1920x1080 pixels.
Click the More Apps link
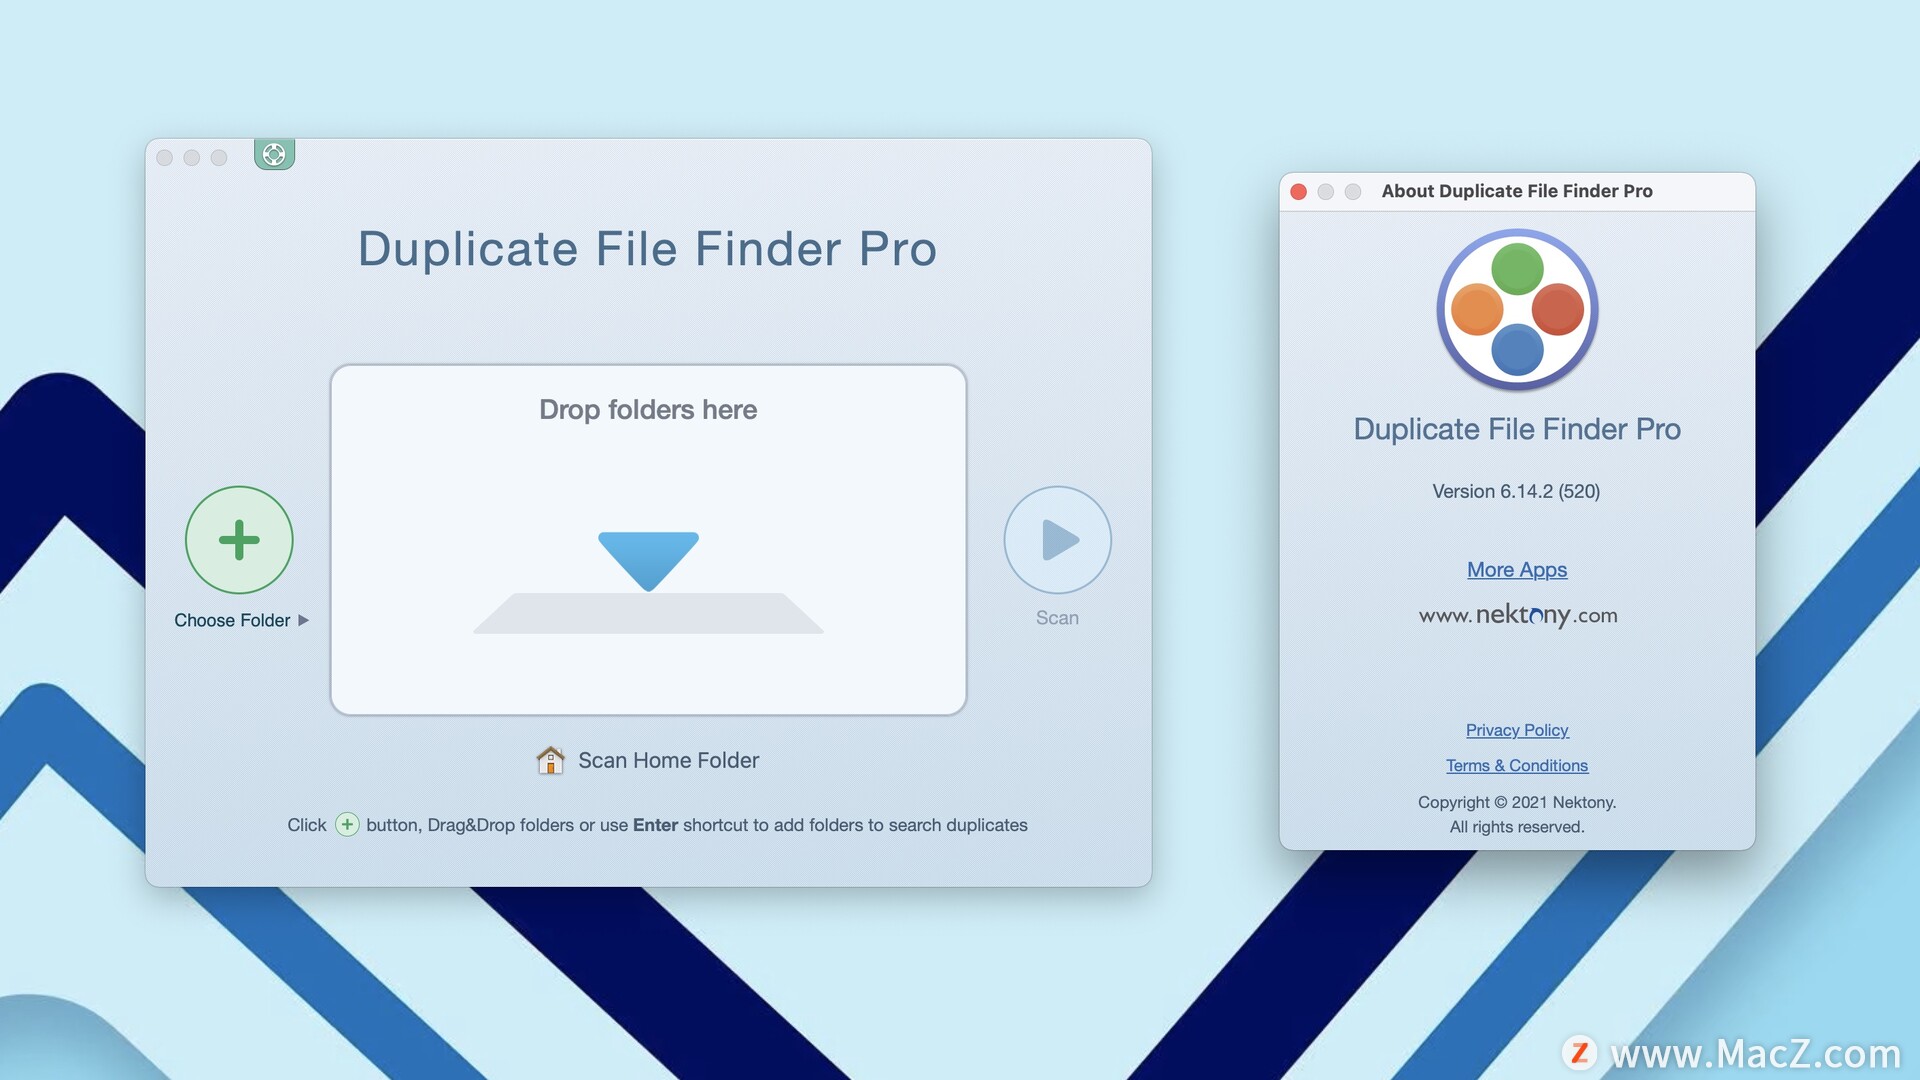point(1516,568)
